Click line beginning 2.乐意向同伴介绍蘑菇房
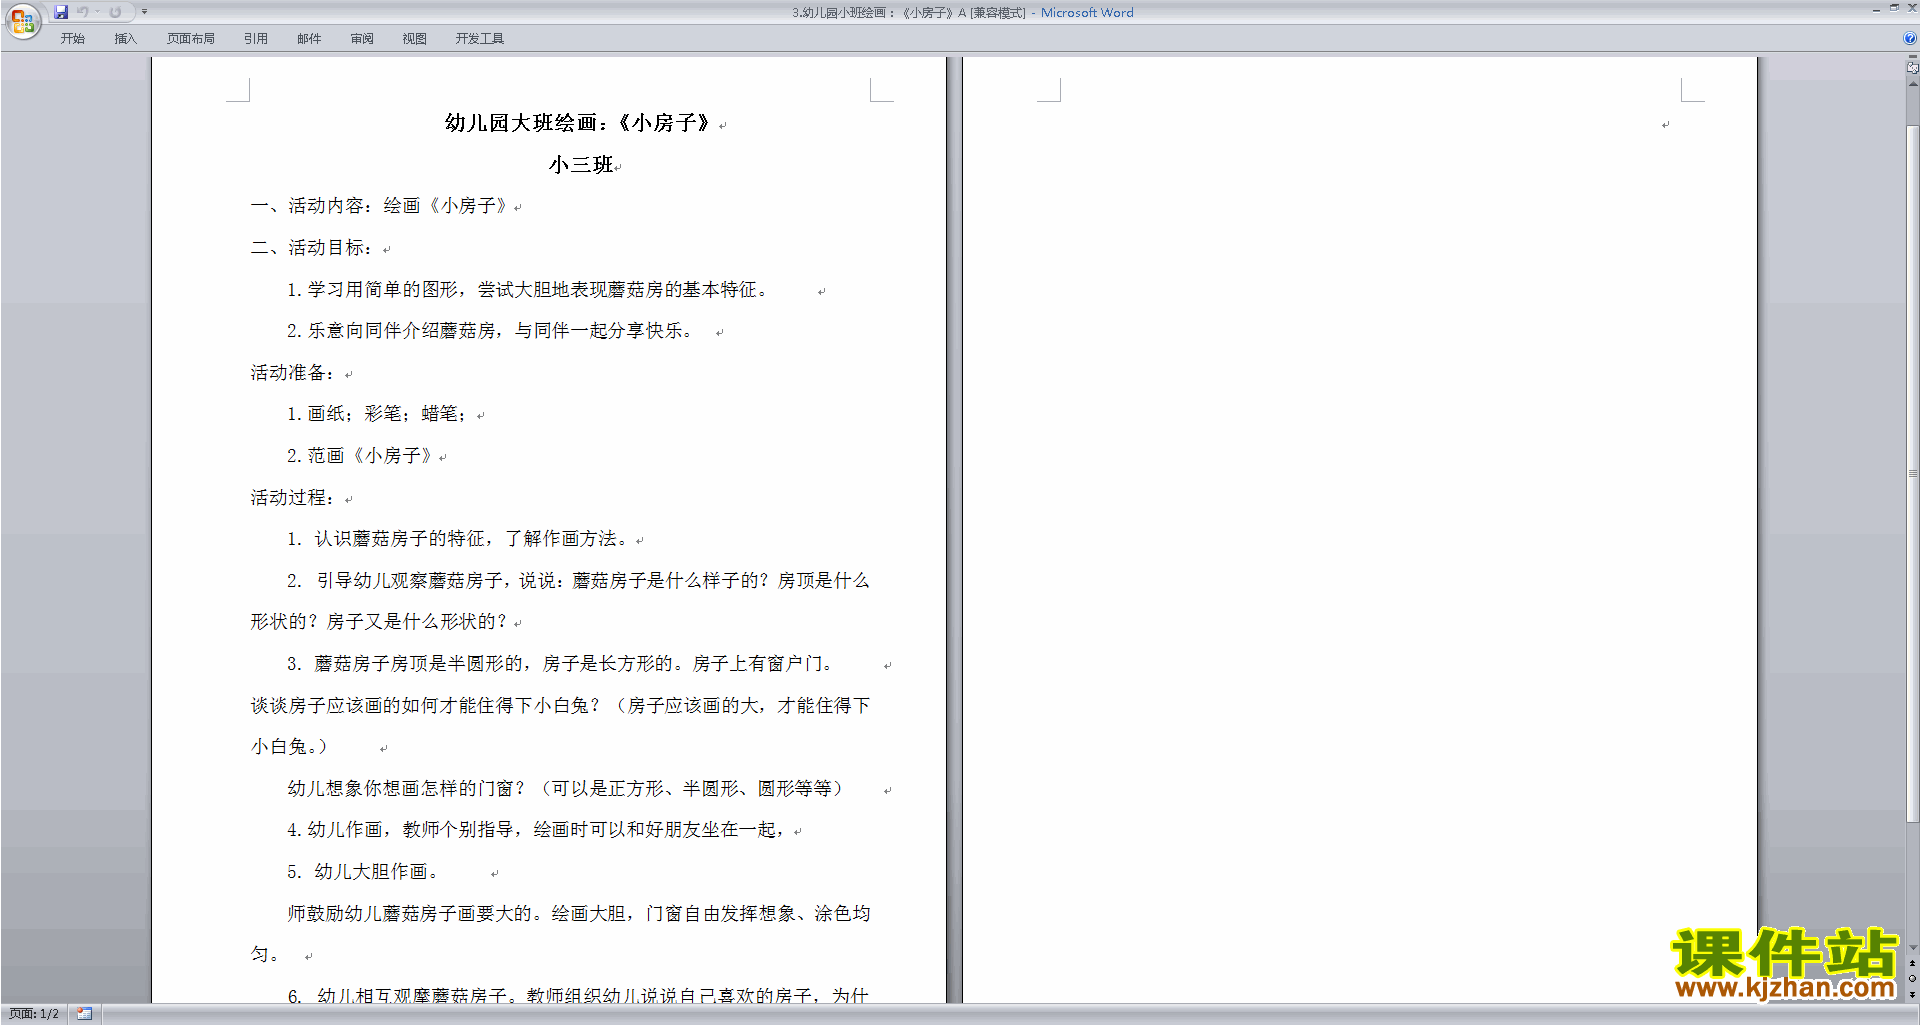 [x=490, y=331]
